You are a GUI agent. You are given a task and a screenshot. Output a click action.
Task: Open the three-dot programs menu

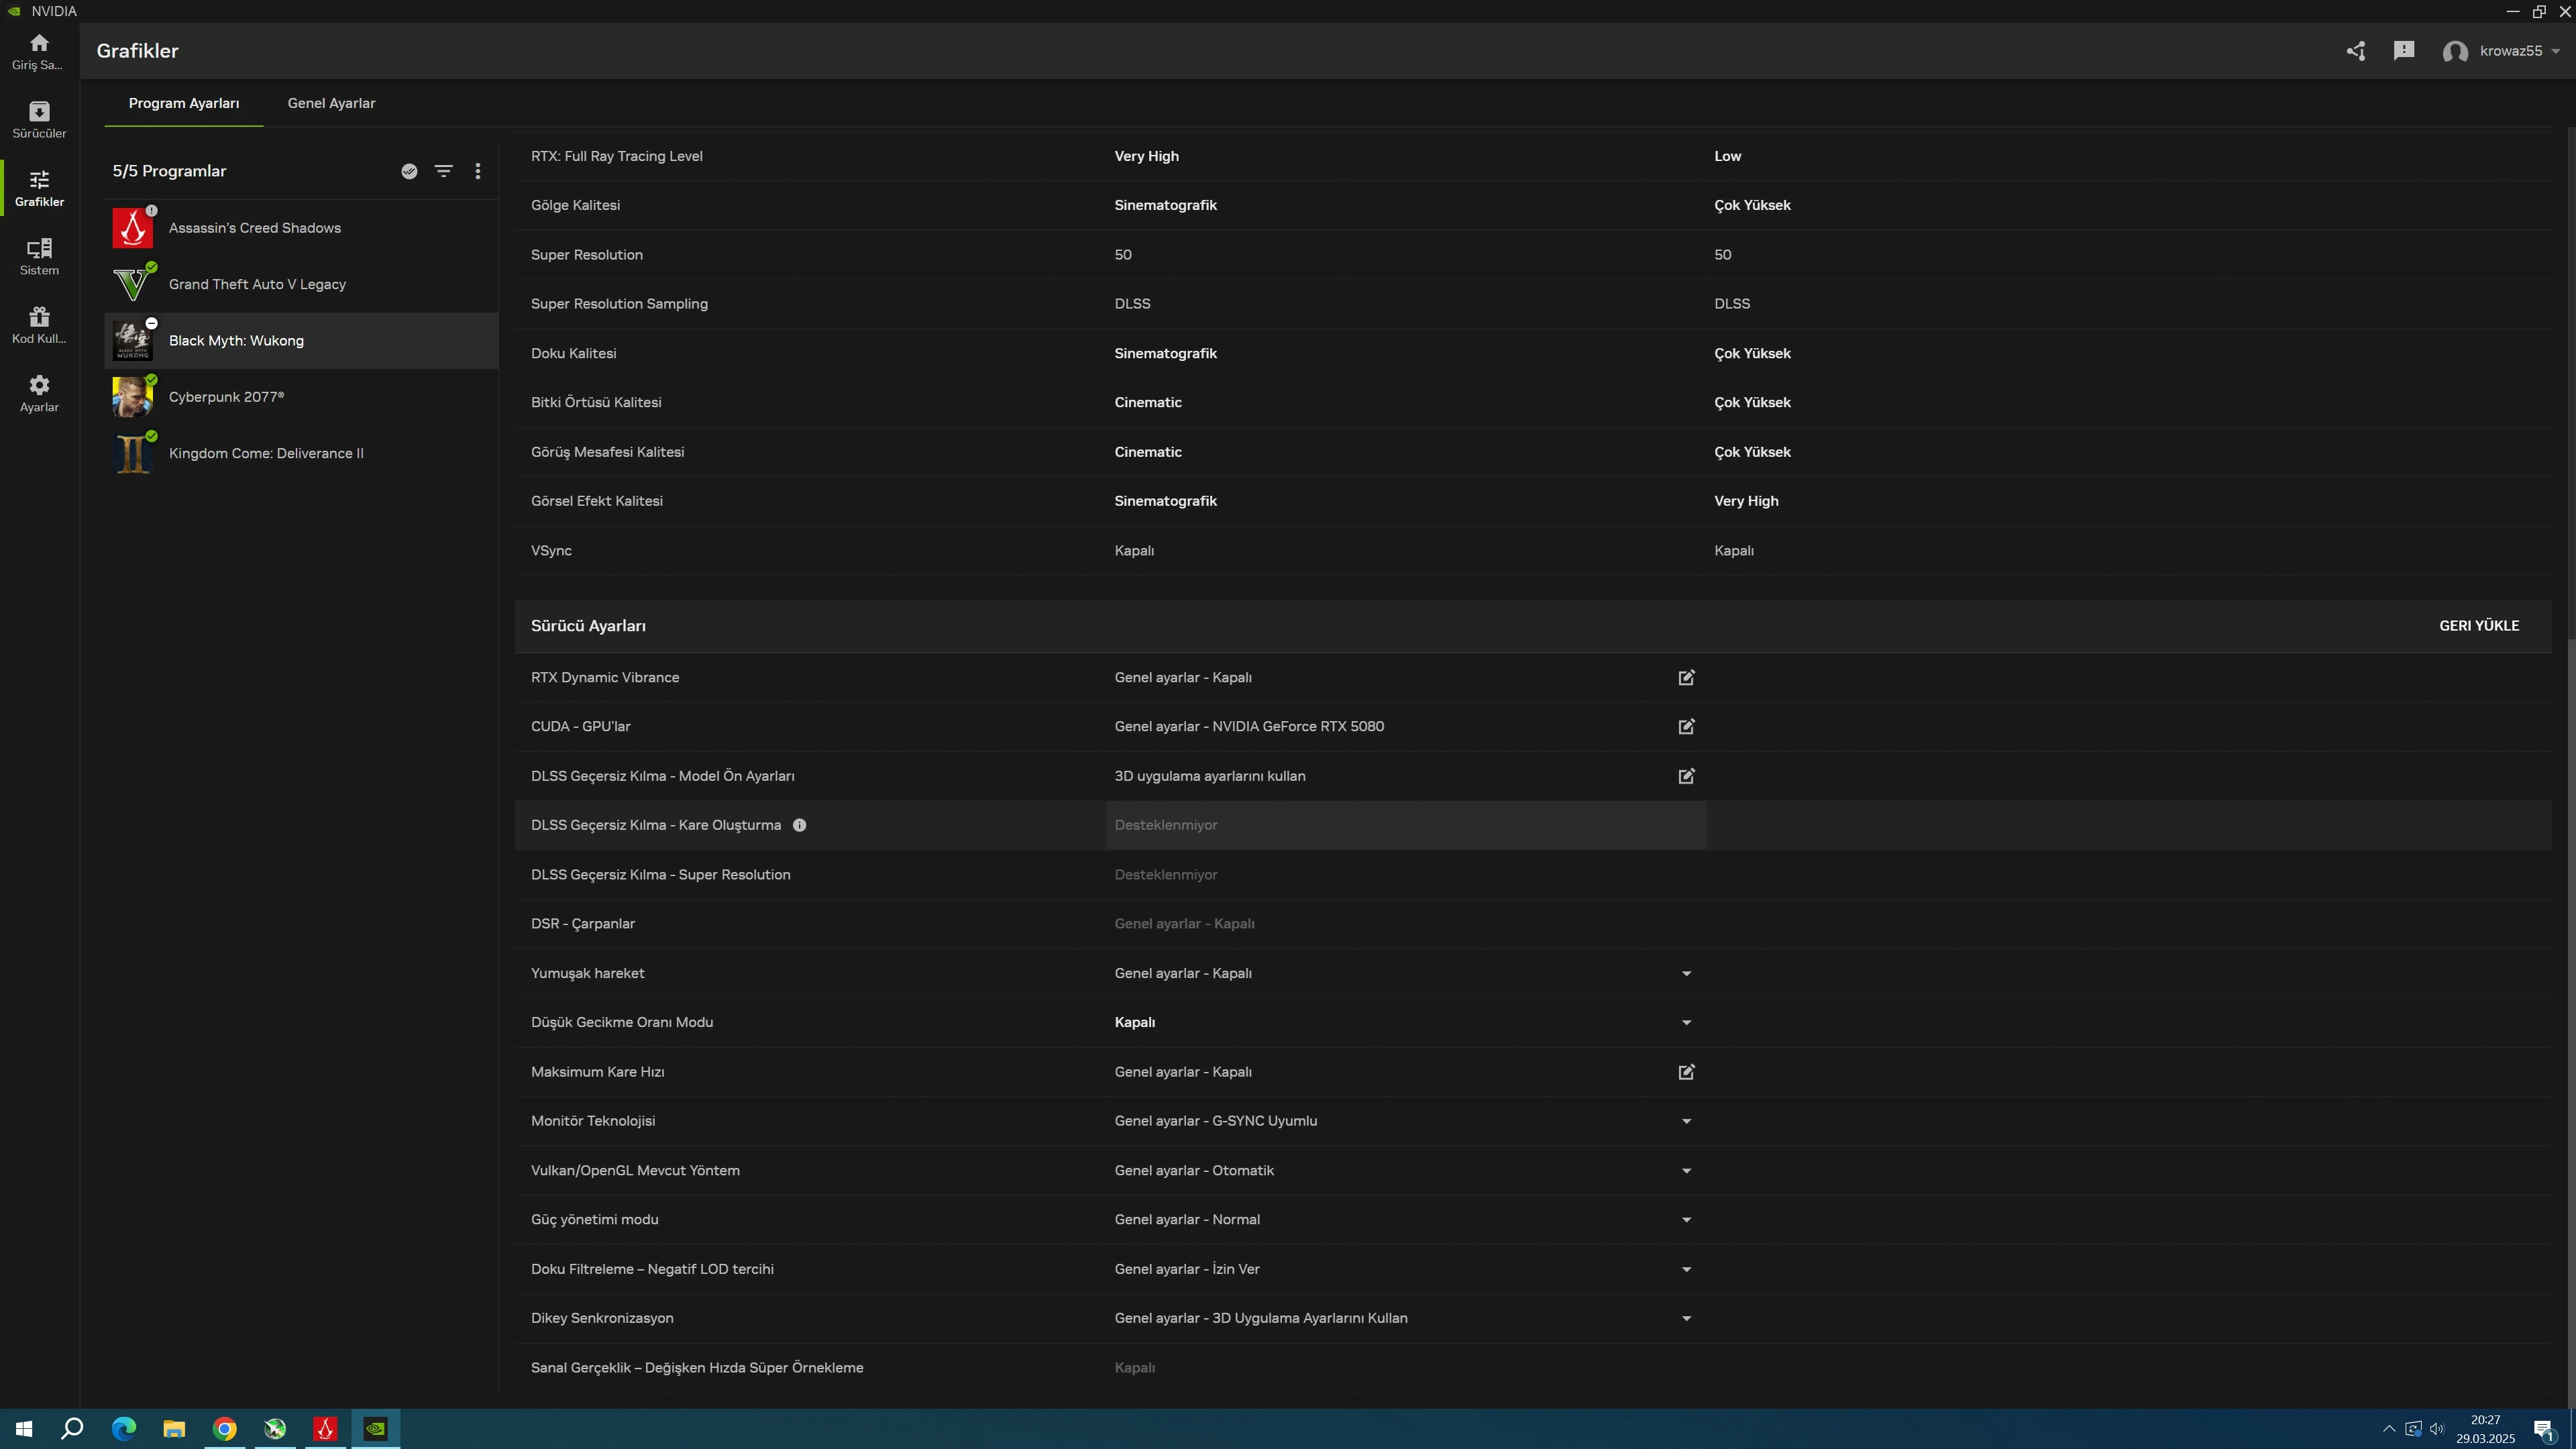click(x=478, y=171)
